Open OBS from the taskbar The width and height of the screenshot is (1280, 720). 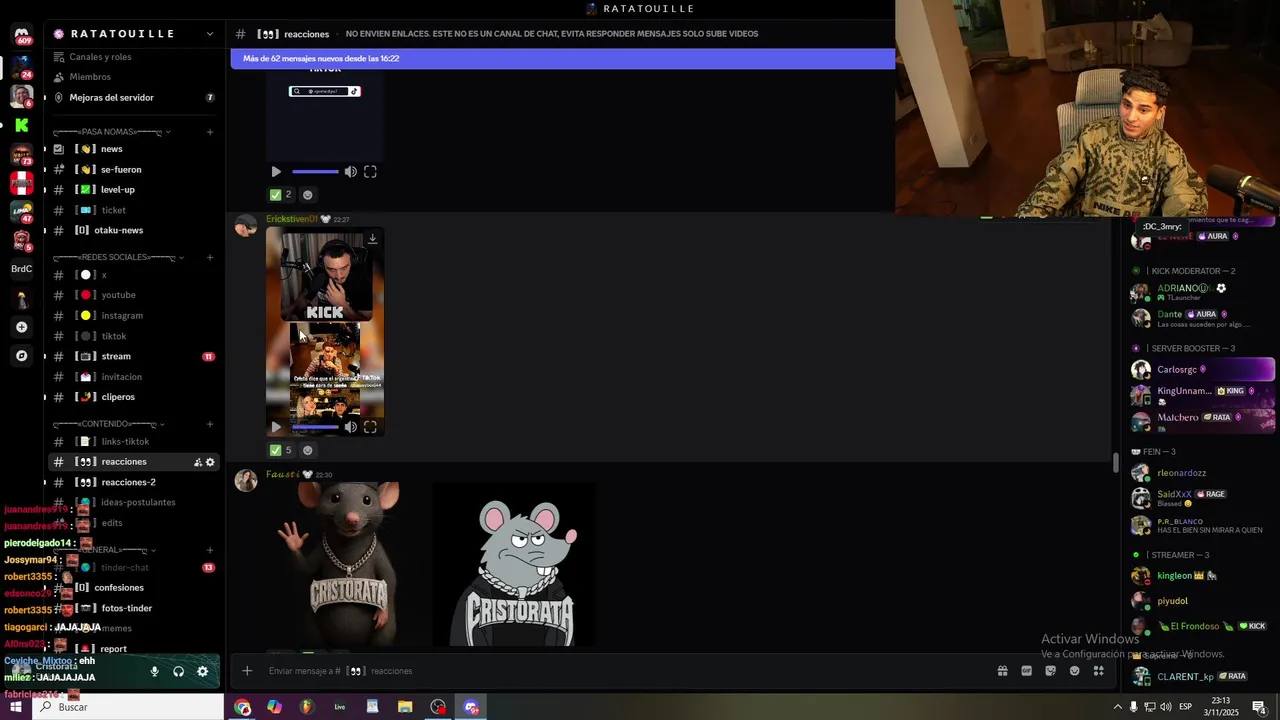coord(438,707)
